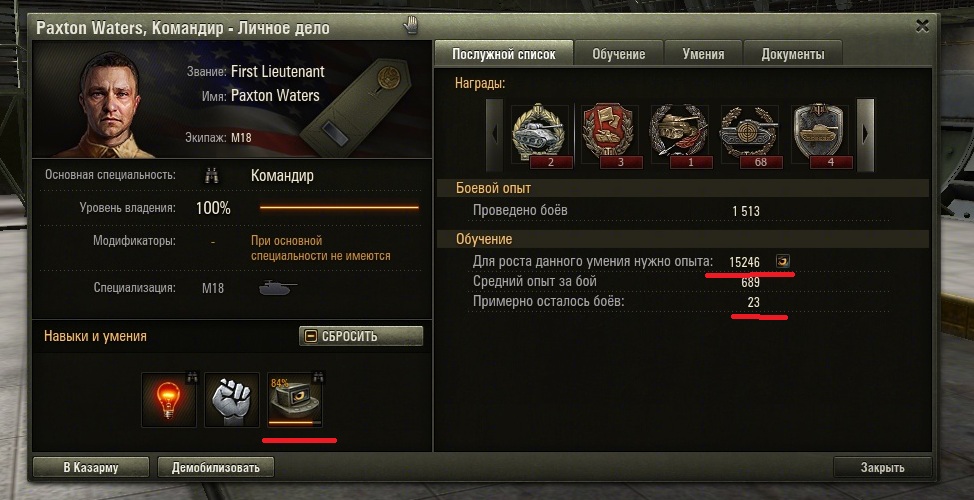View the award medal with count 1
974x500 pixels.
pos(679,135)
